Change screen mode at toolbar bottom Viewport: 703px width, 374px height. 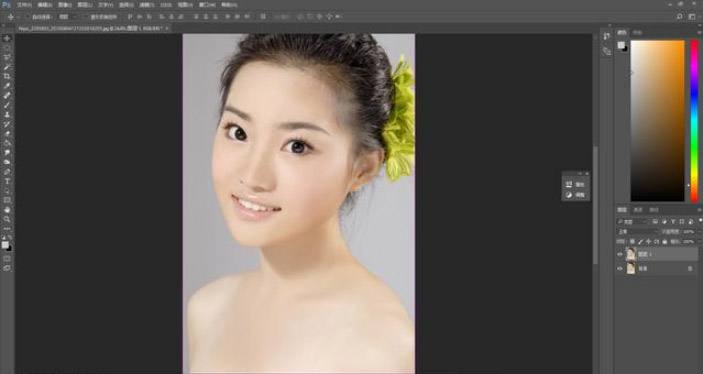(7, 268)
